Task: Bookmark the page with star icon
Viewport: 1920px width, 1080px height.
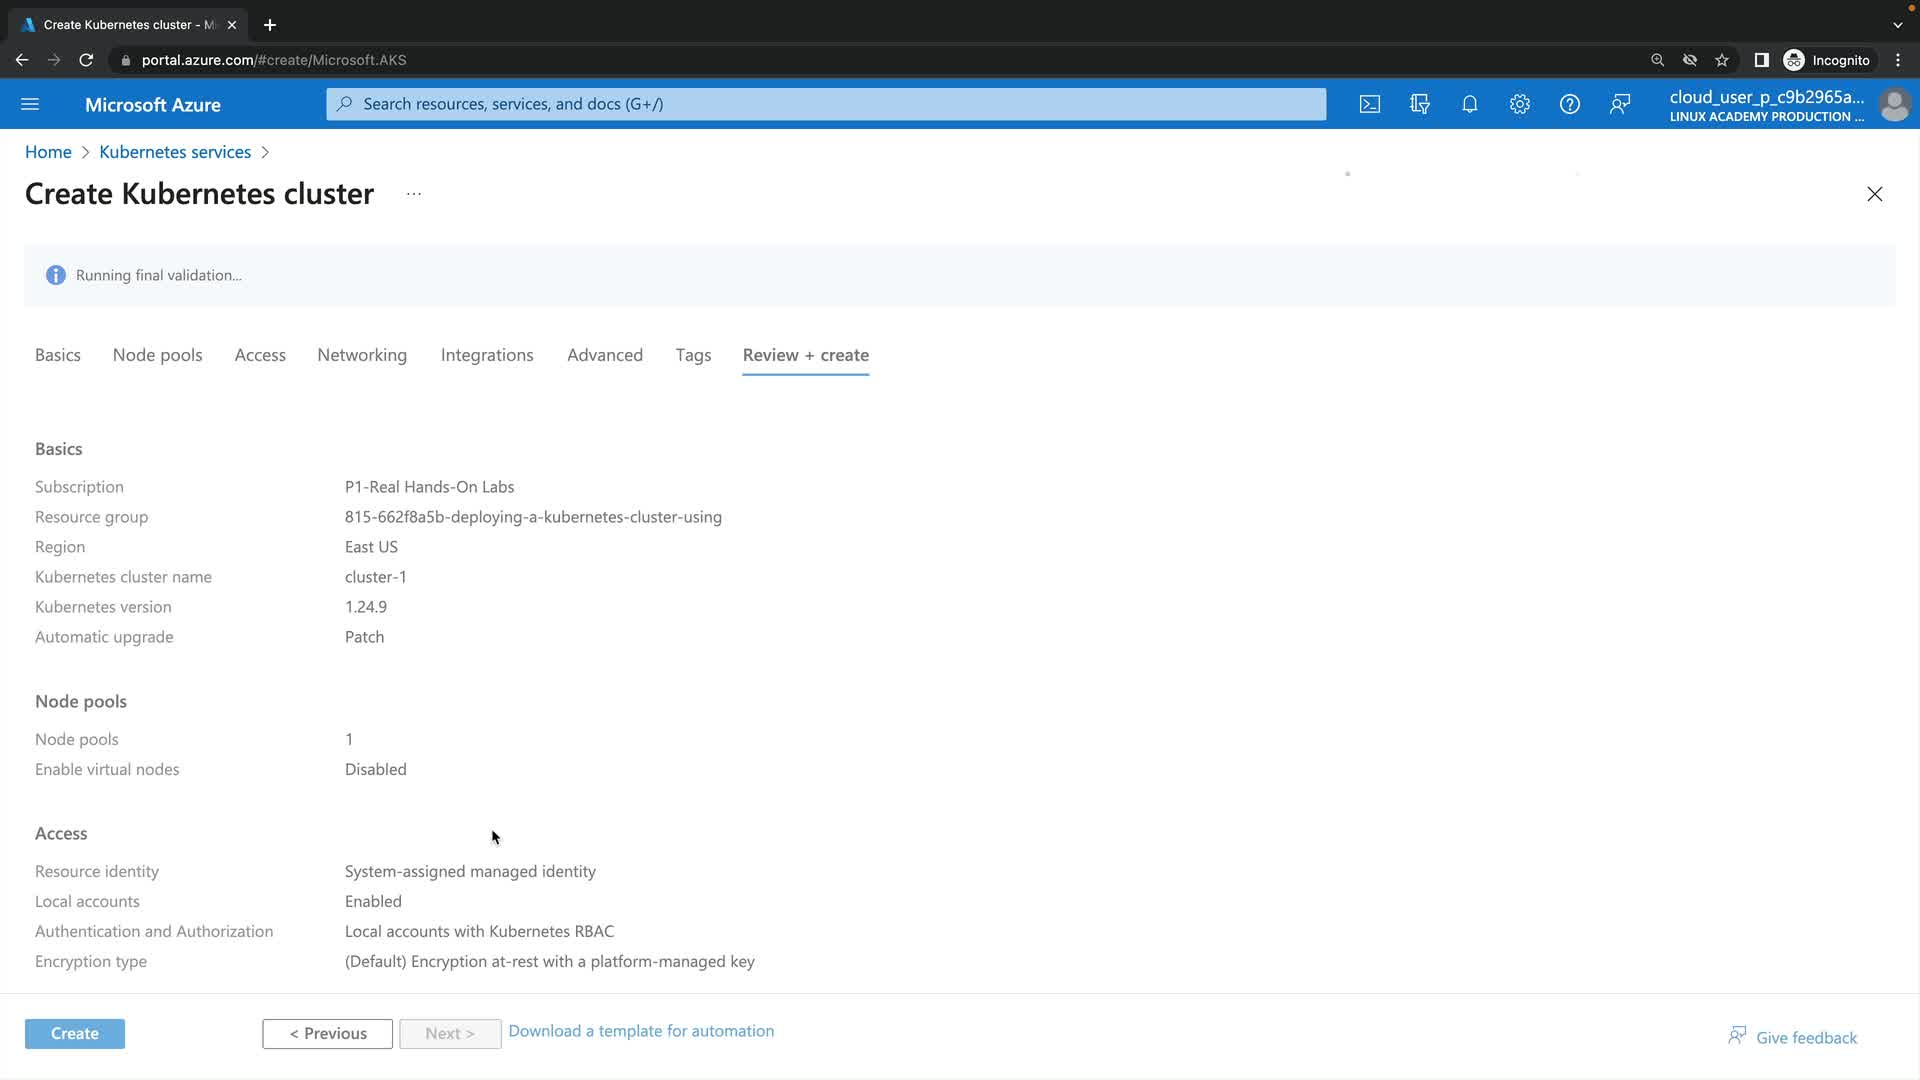Action: pos(1722,60)
